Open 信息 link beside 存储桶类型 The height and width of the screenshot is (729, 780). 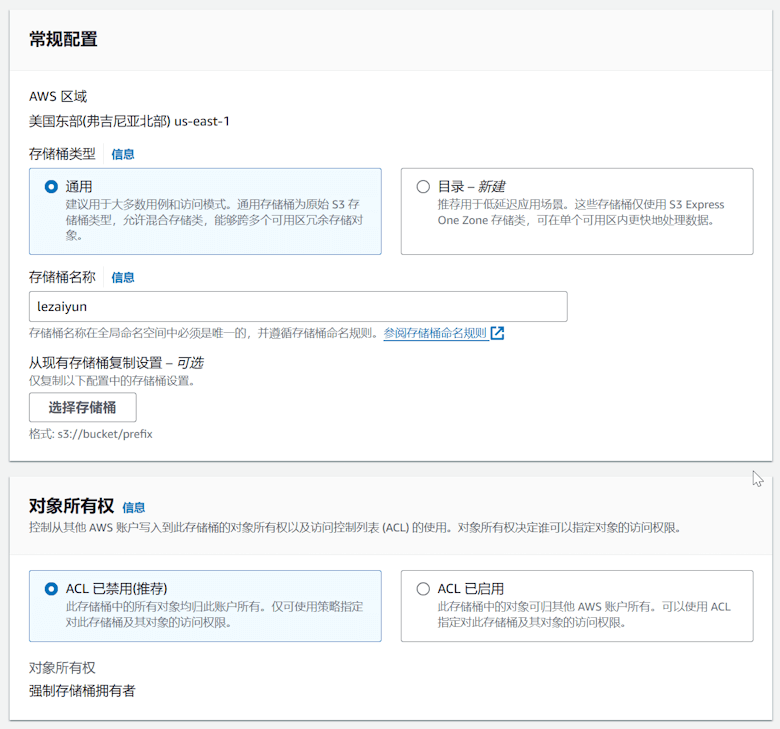pyautogui.click(x=122, y=154)
